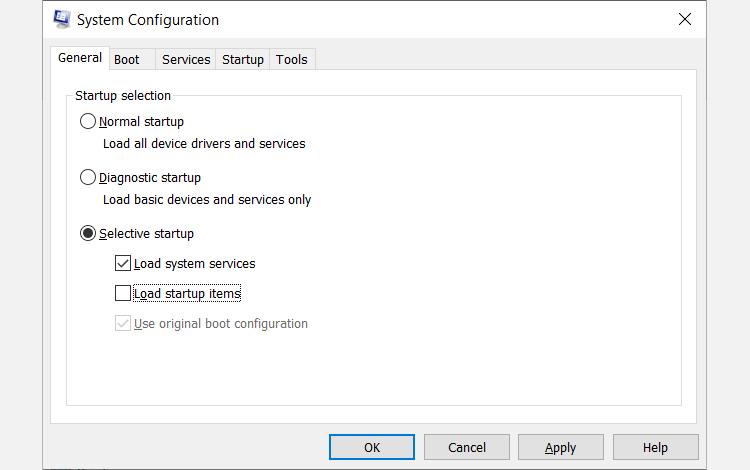
Task: Select the Selective startup radio button
Action: (88, 233)
